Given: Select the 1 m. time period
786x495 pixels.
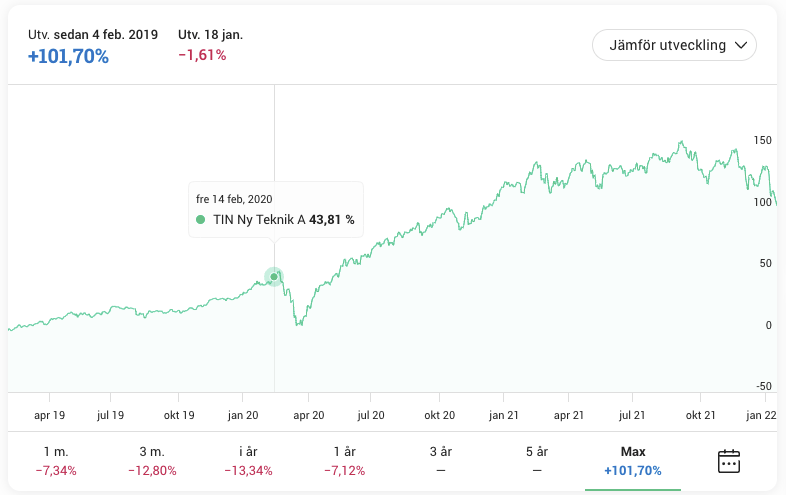Looking at the screenshot, I should (x=56, y=461).
